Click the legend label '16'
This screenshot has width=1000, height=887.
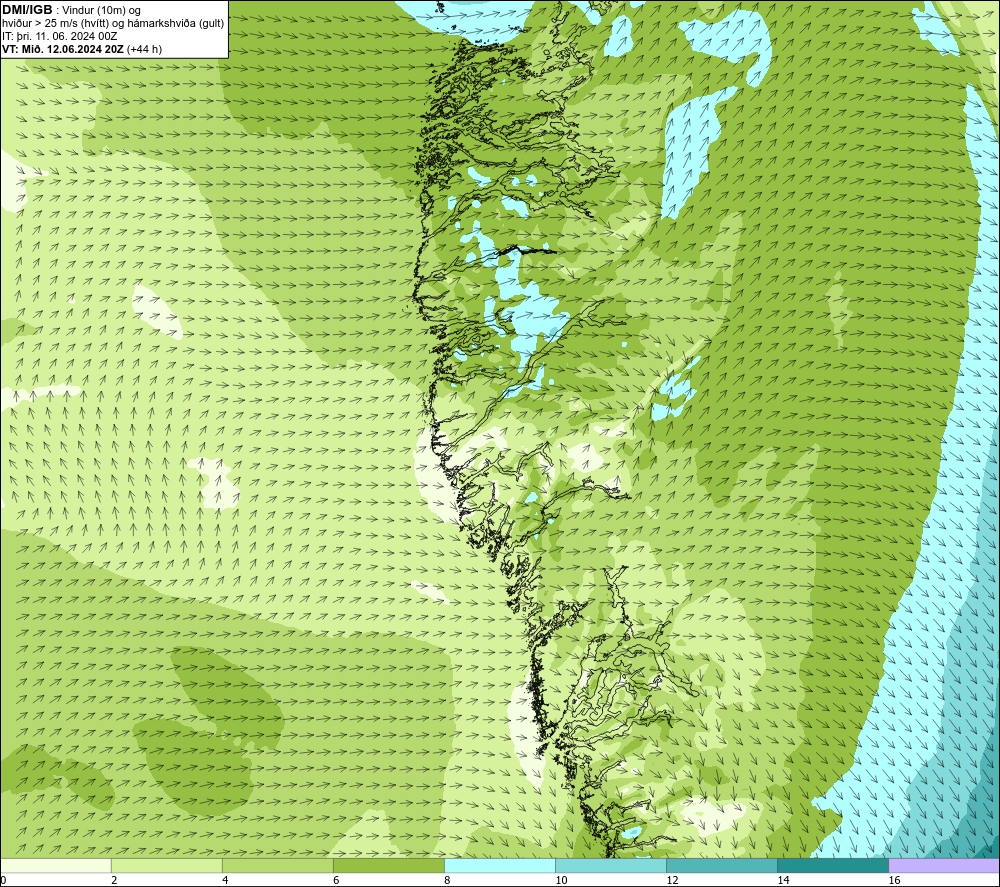895,881
